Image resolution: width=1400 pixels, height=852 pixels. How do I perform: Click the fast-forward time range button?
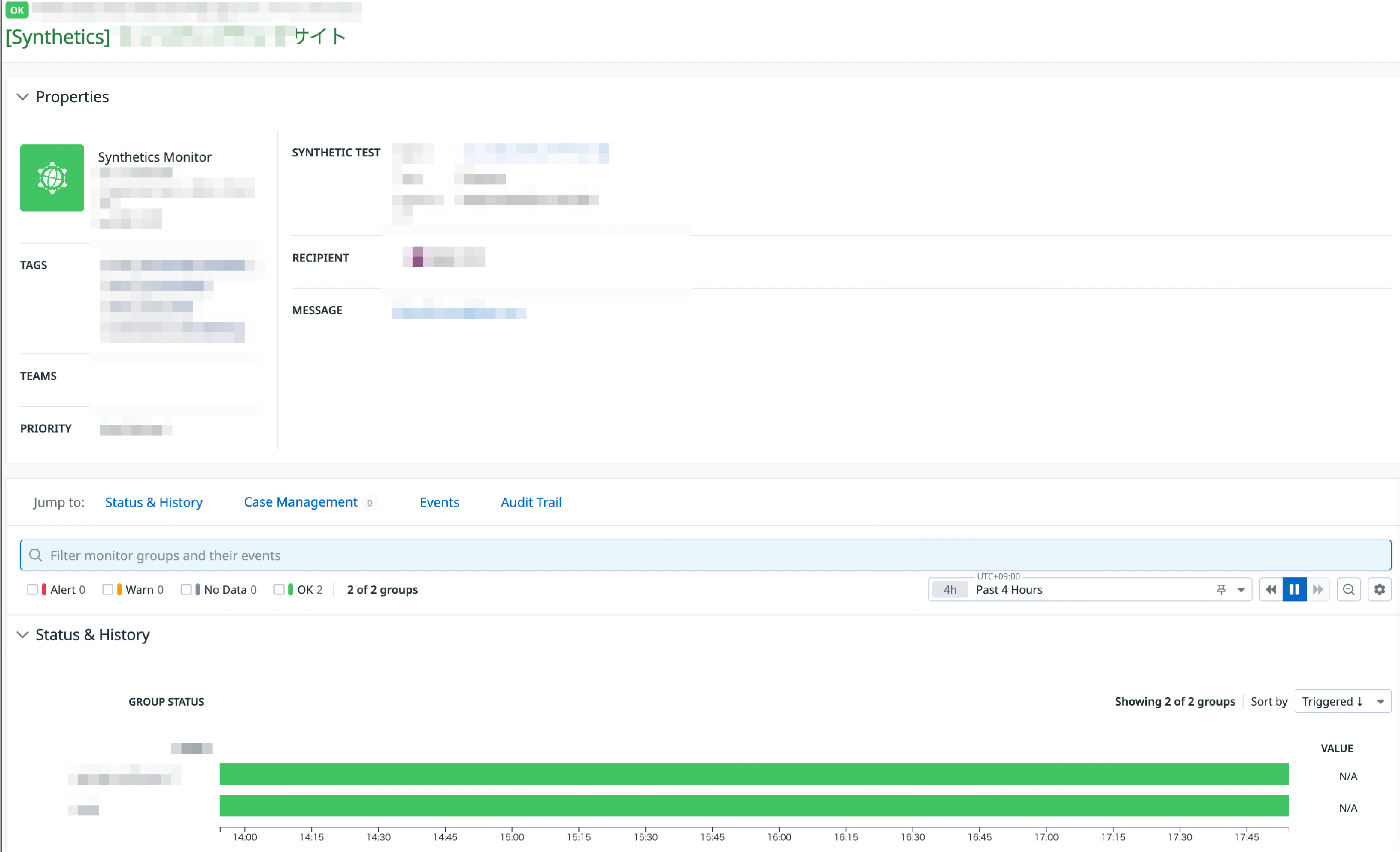1319,590
